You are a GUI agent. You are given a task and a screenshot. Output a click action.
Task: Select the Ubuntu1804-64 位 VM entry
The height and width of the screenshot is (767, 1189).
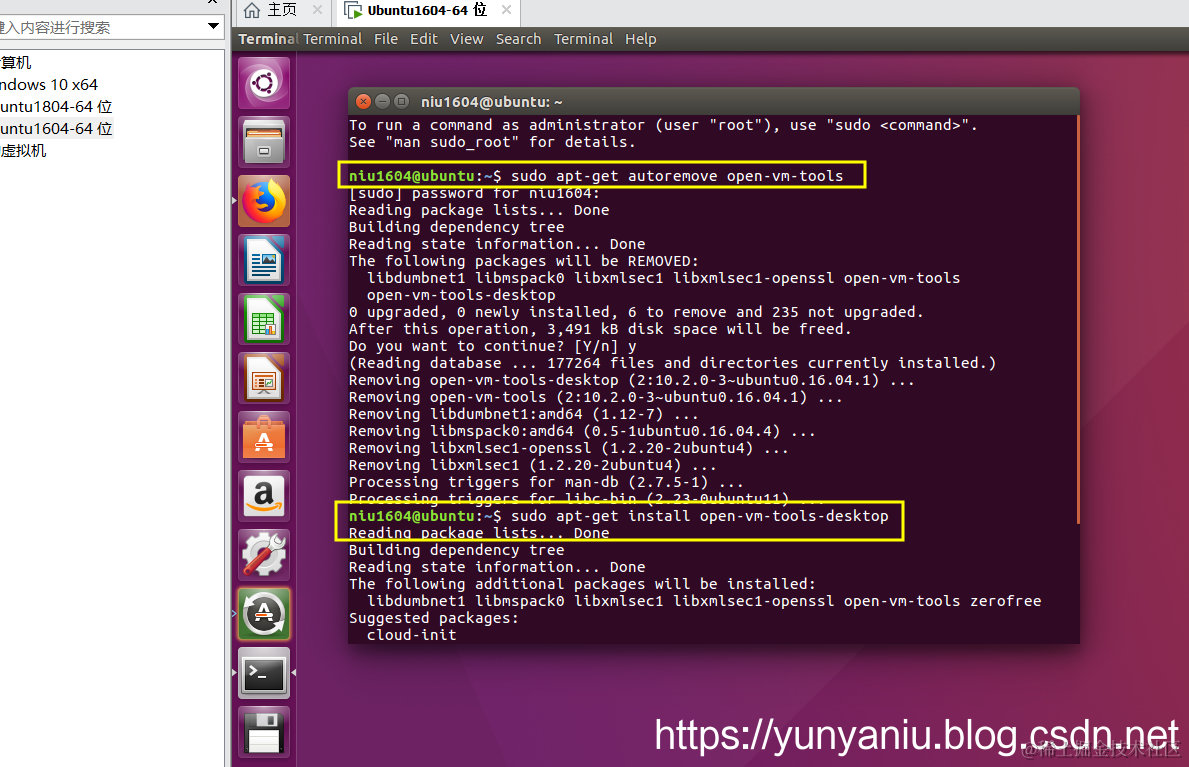56,106
